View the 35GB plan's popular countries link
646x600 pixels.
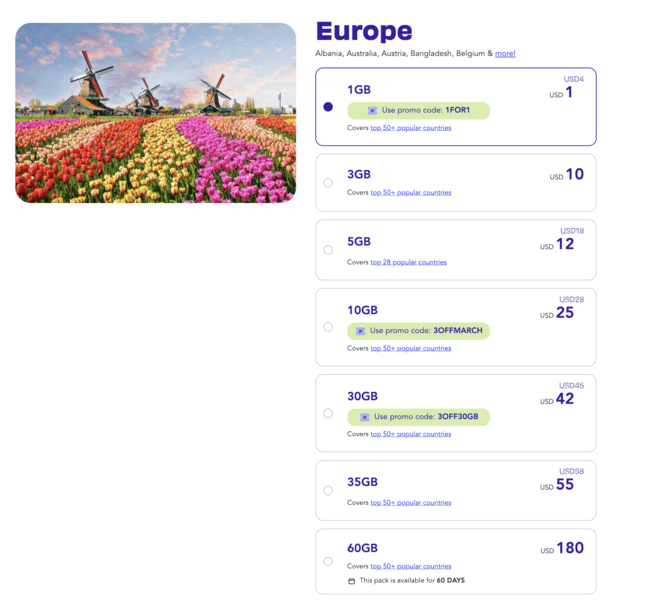410,502
